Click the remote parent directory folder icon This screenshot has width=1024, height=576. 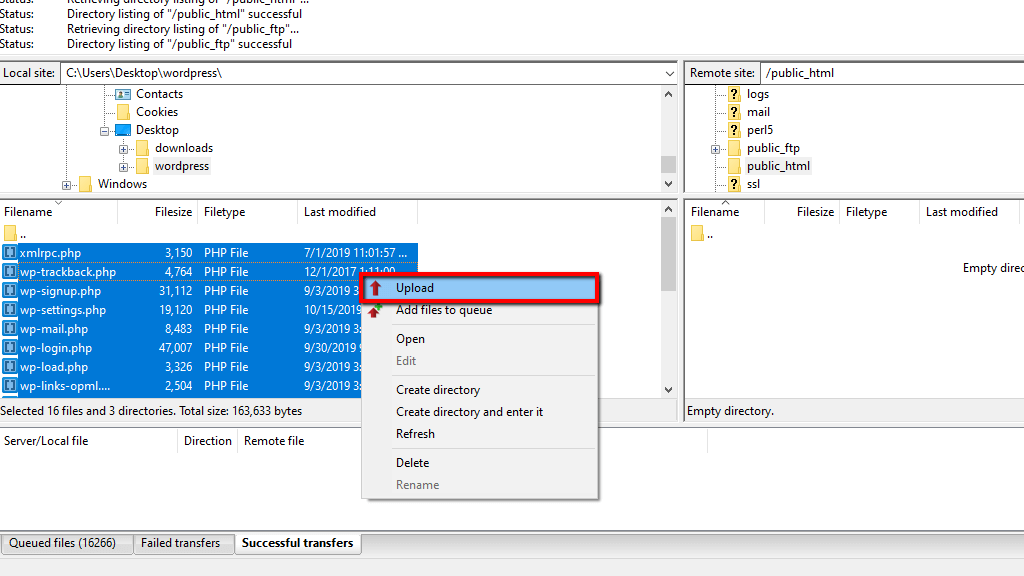point(697,233)
